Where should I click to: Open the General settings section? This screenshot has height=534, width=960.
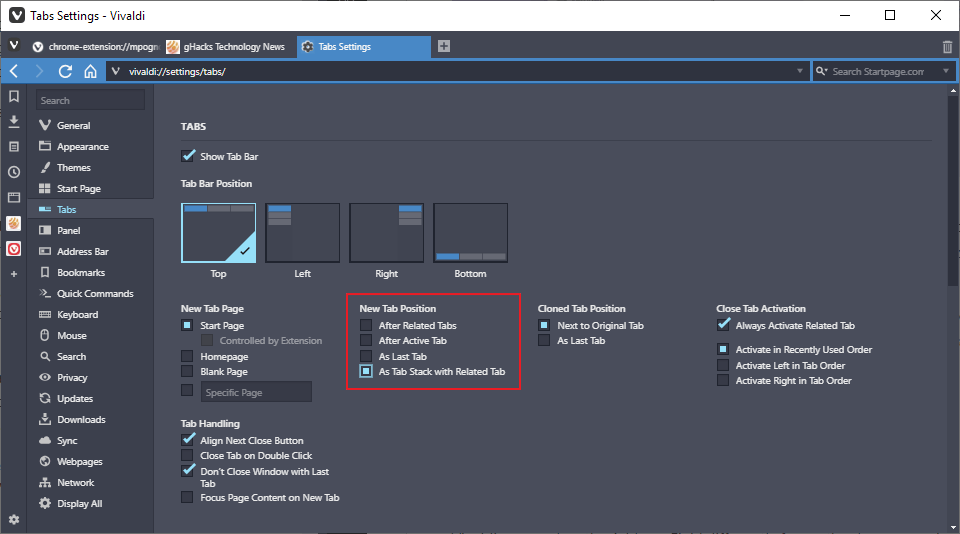click(x=90, y=126)
